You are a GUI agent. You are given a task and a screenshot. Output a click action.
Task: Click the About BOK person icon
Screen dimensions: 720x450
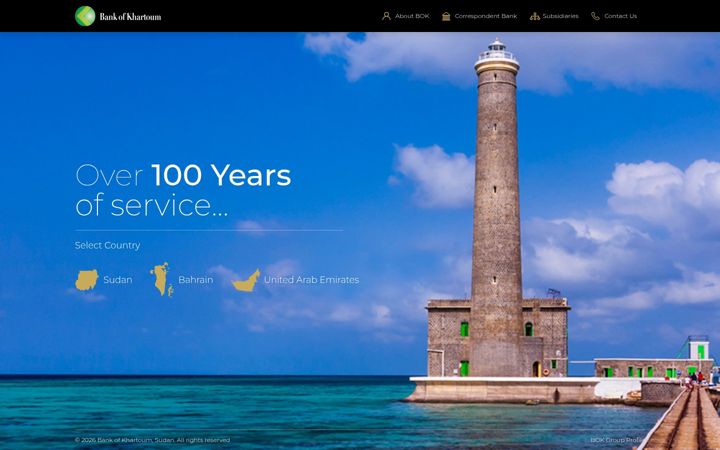[x=386, y=16]
